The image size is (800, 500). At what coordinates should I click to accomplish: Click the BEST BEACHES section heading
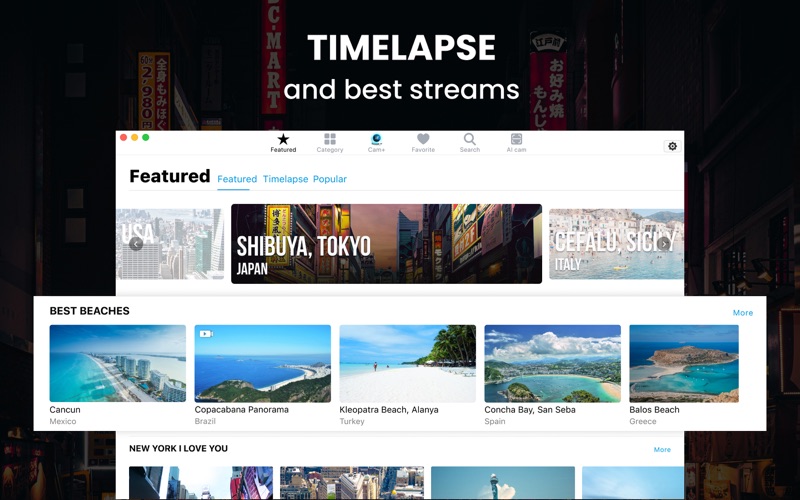tap(89, 311)
